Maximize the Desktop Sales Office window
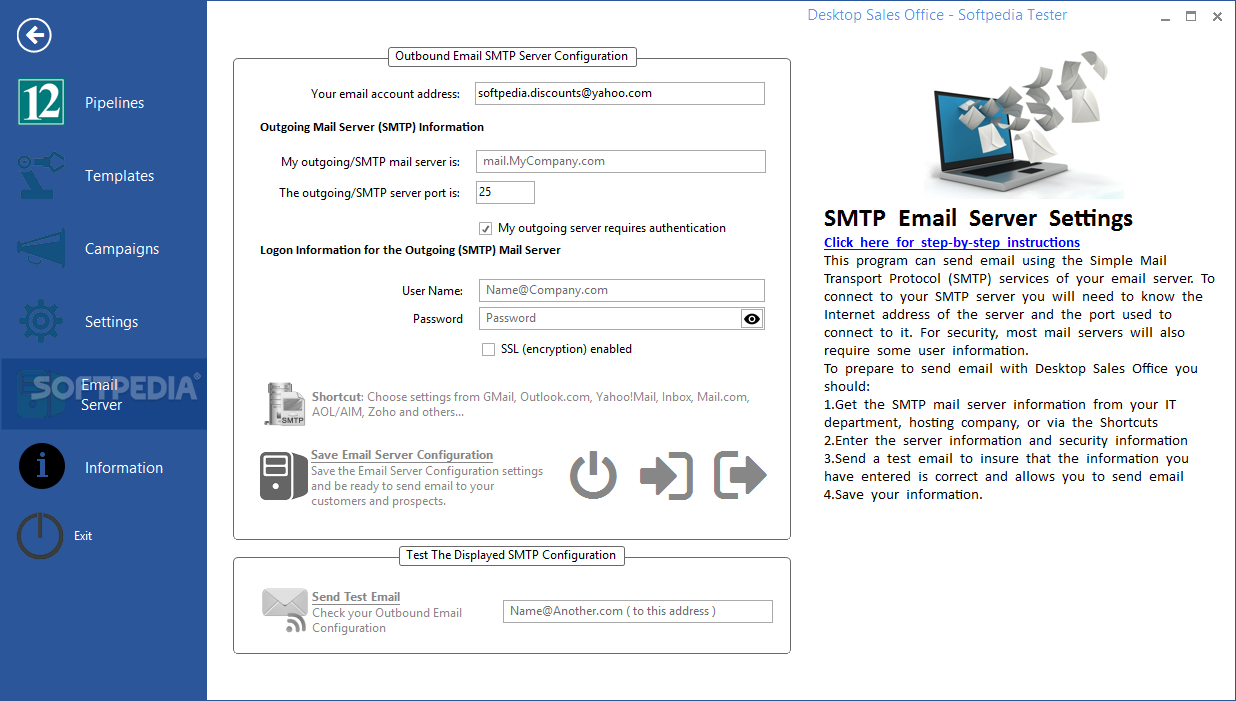 (x=1191, y=16)
